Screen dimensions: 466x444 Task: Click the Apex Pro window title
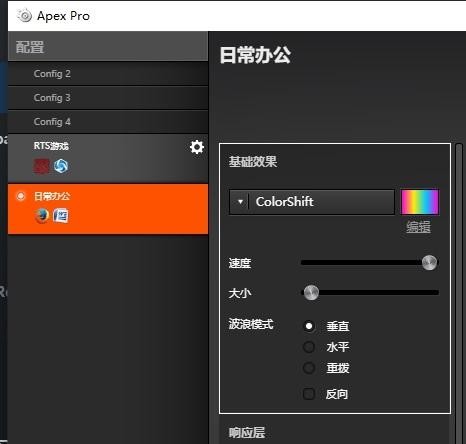tap(63, 16)
